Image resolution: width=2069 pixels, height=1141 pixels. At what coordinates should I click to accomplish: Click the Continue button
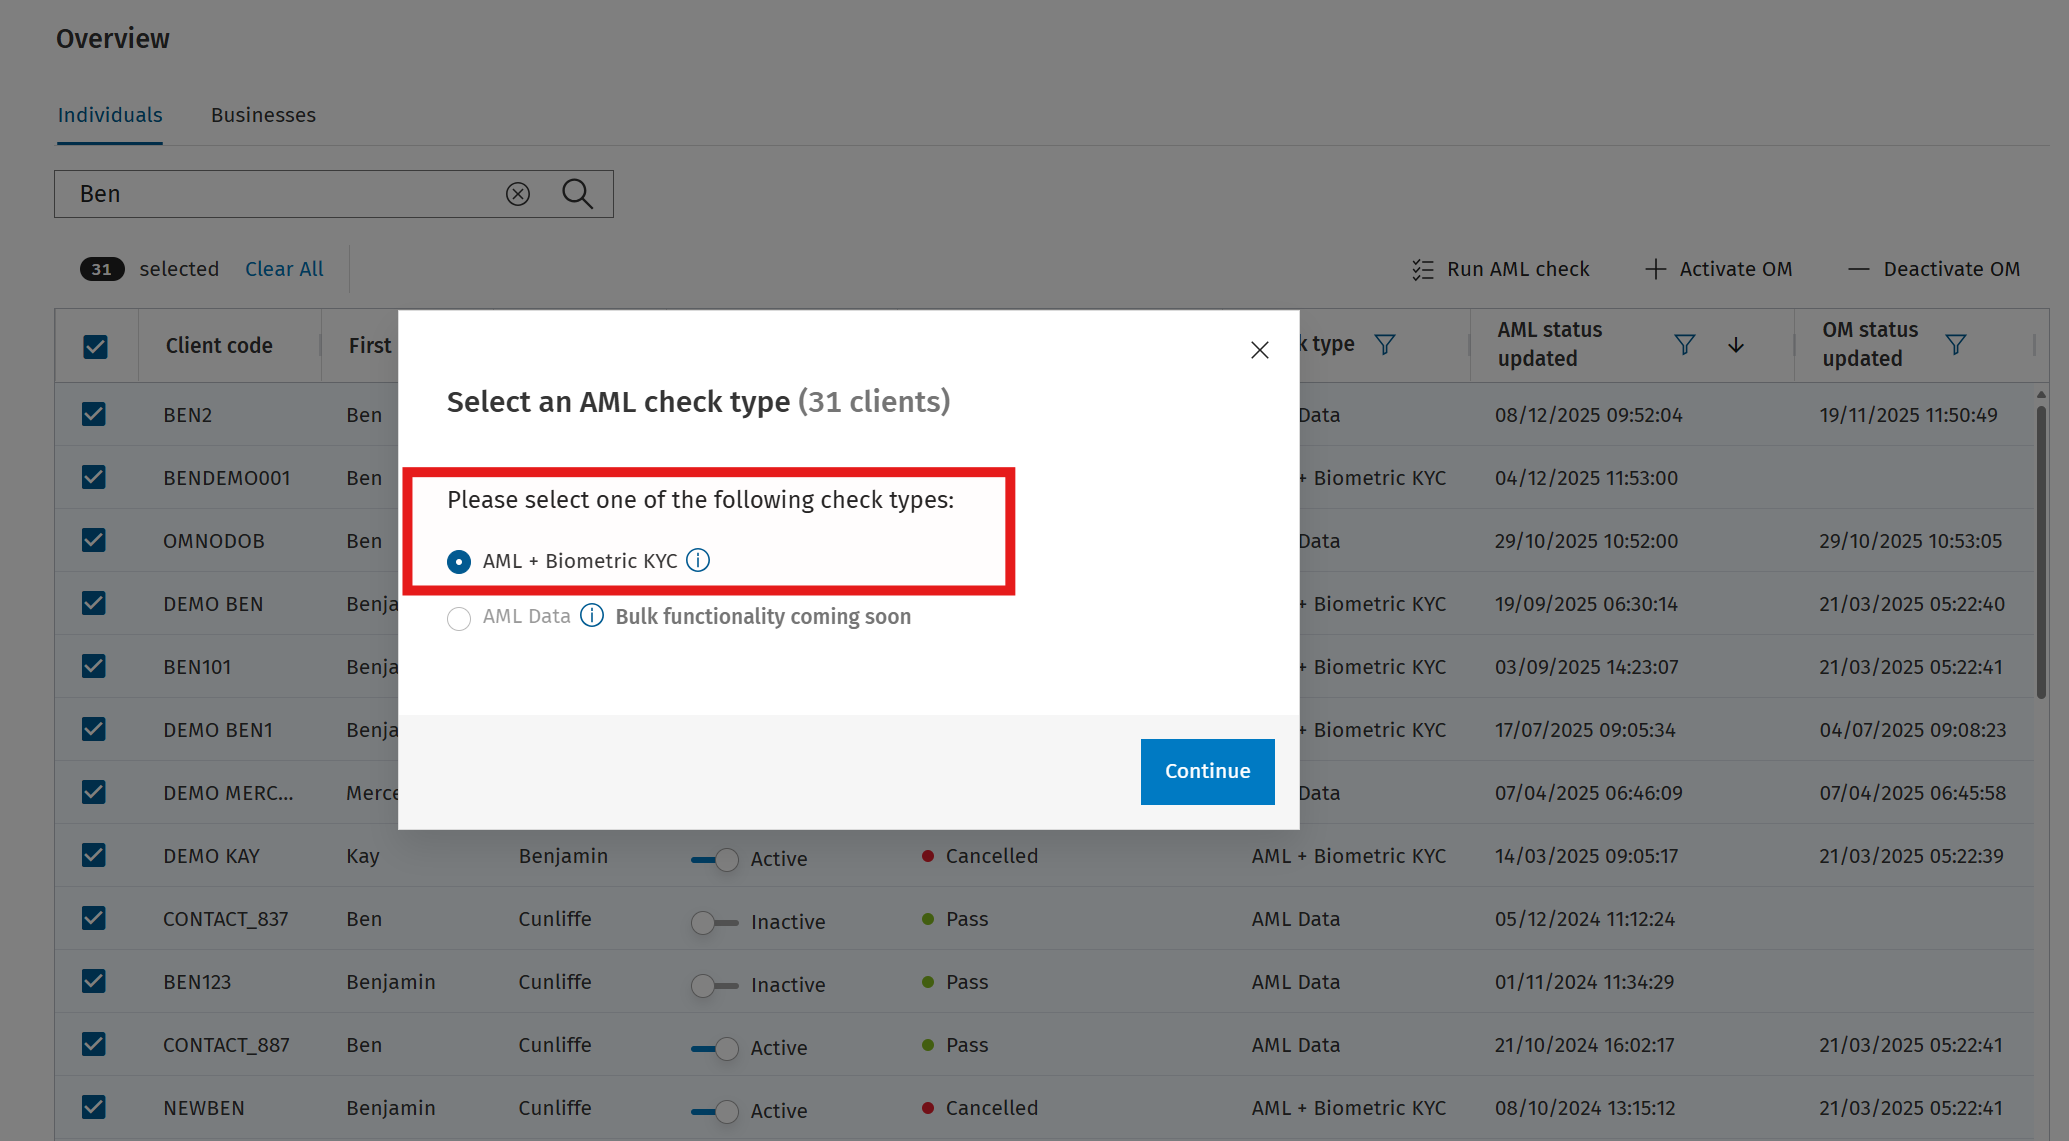point(1207,771)
